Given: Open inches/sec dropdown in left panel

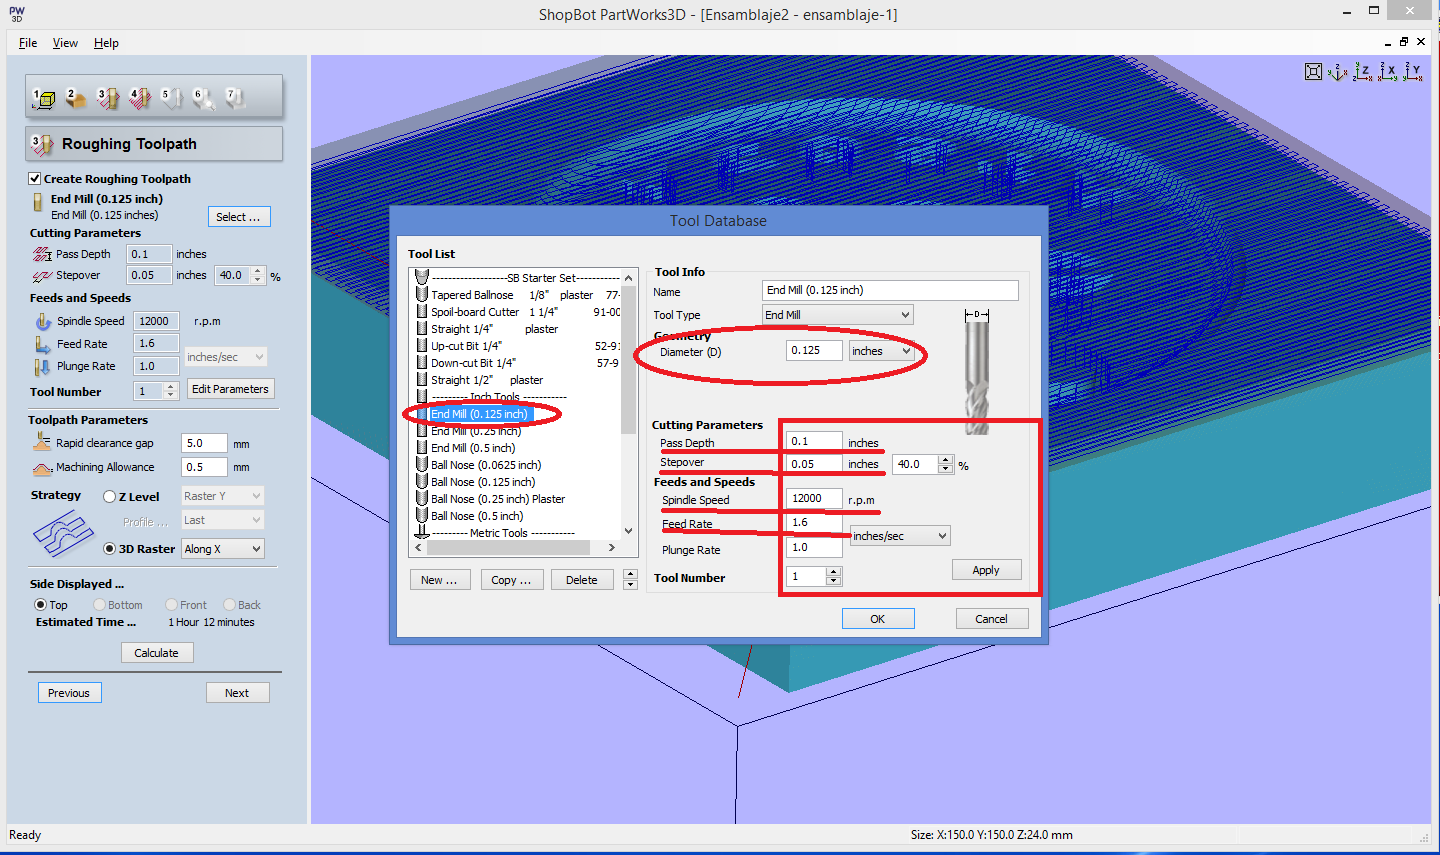Looking at the screenshot, I should [x=225, y=357].
